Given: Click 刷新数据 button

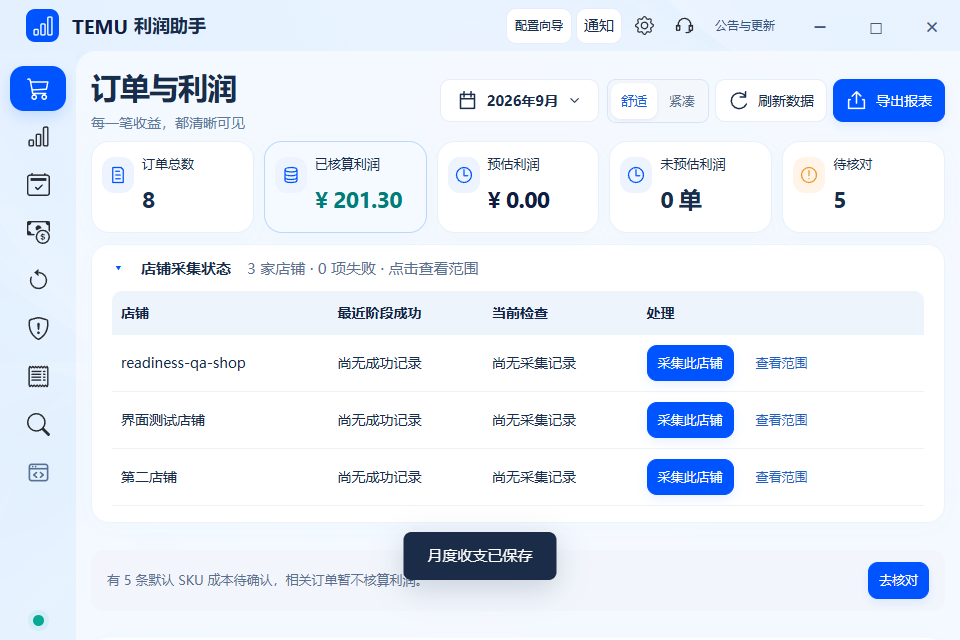Looking at the screenshot, I should click(771, 100).
